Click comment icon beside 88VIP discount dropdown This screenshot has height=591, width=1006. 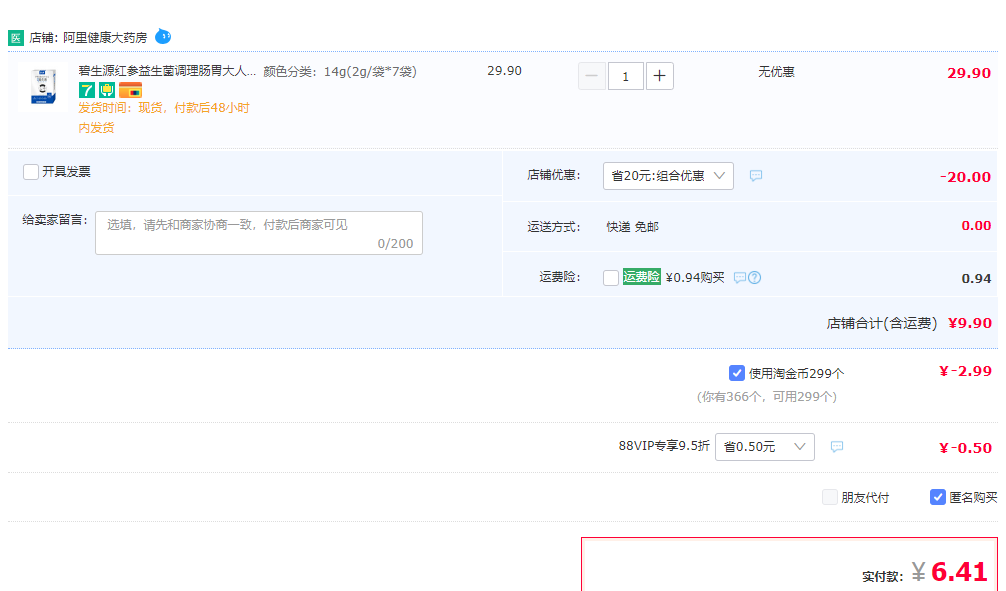click(x=837, y=447)
